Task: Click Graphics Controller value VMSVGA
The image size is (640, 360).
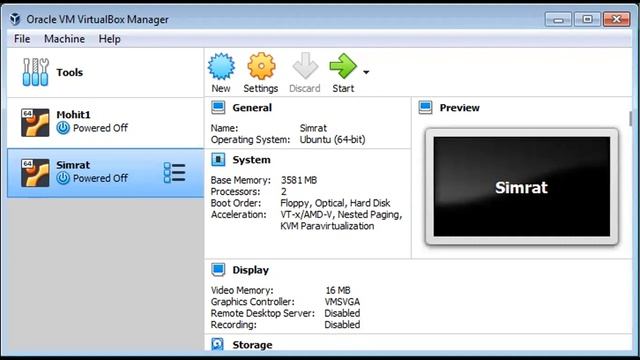Action: click(x=342, y=302)
